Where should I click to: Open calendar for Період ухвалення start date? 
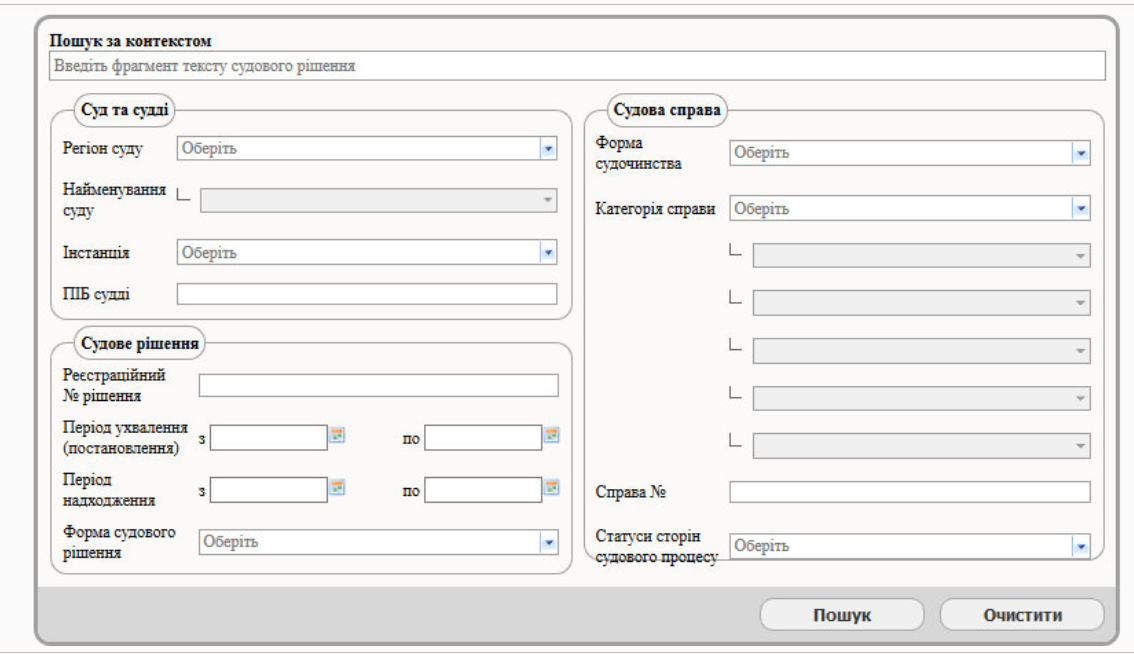[x=337, y=435]
